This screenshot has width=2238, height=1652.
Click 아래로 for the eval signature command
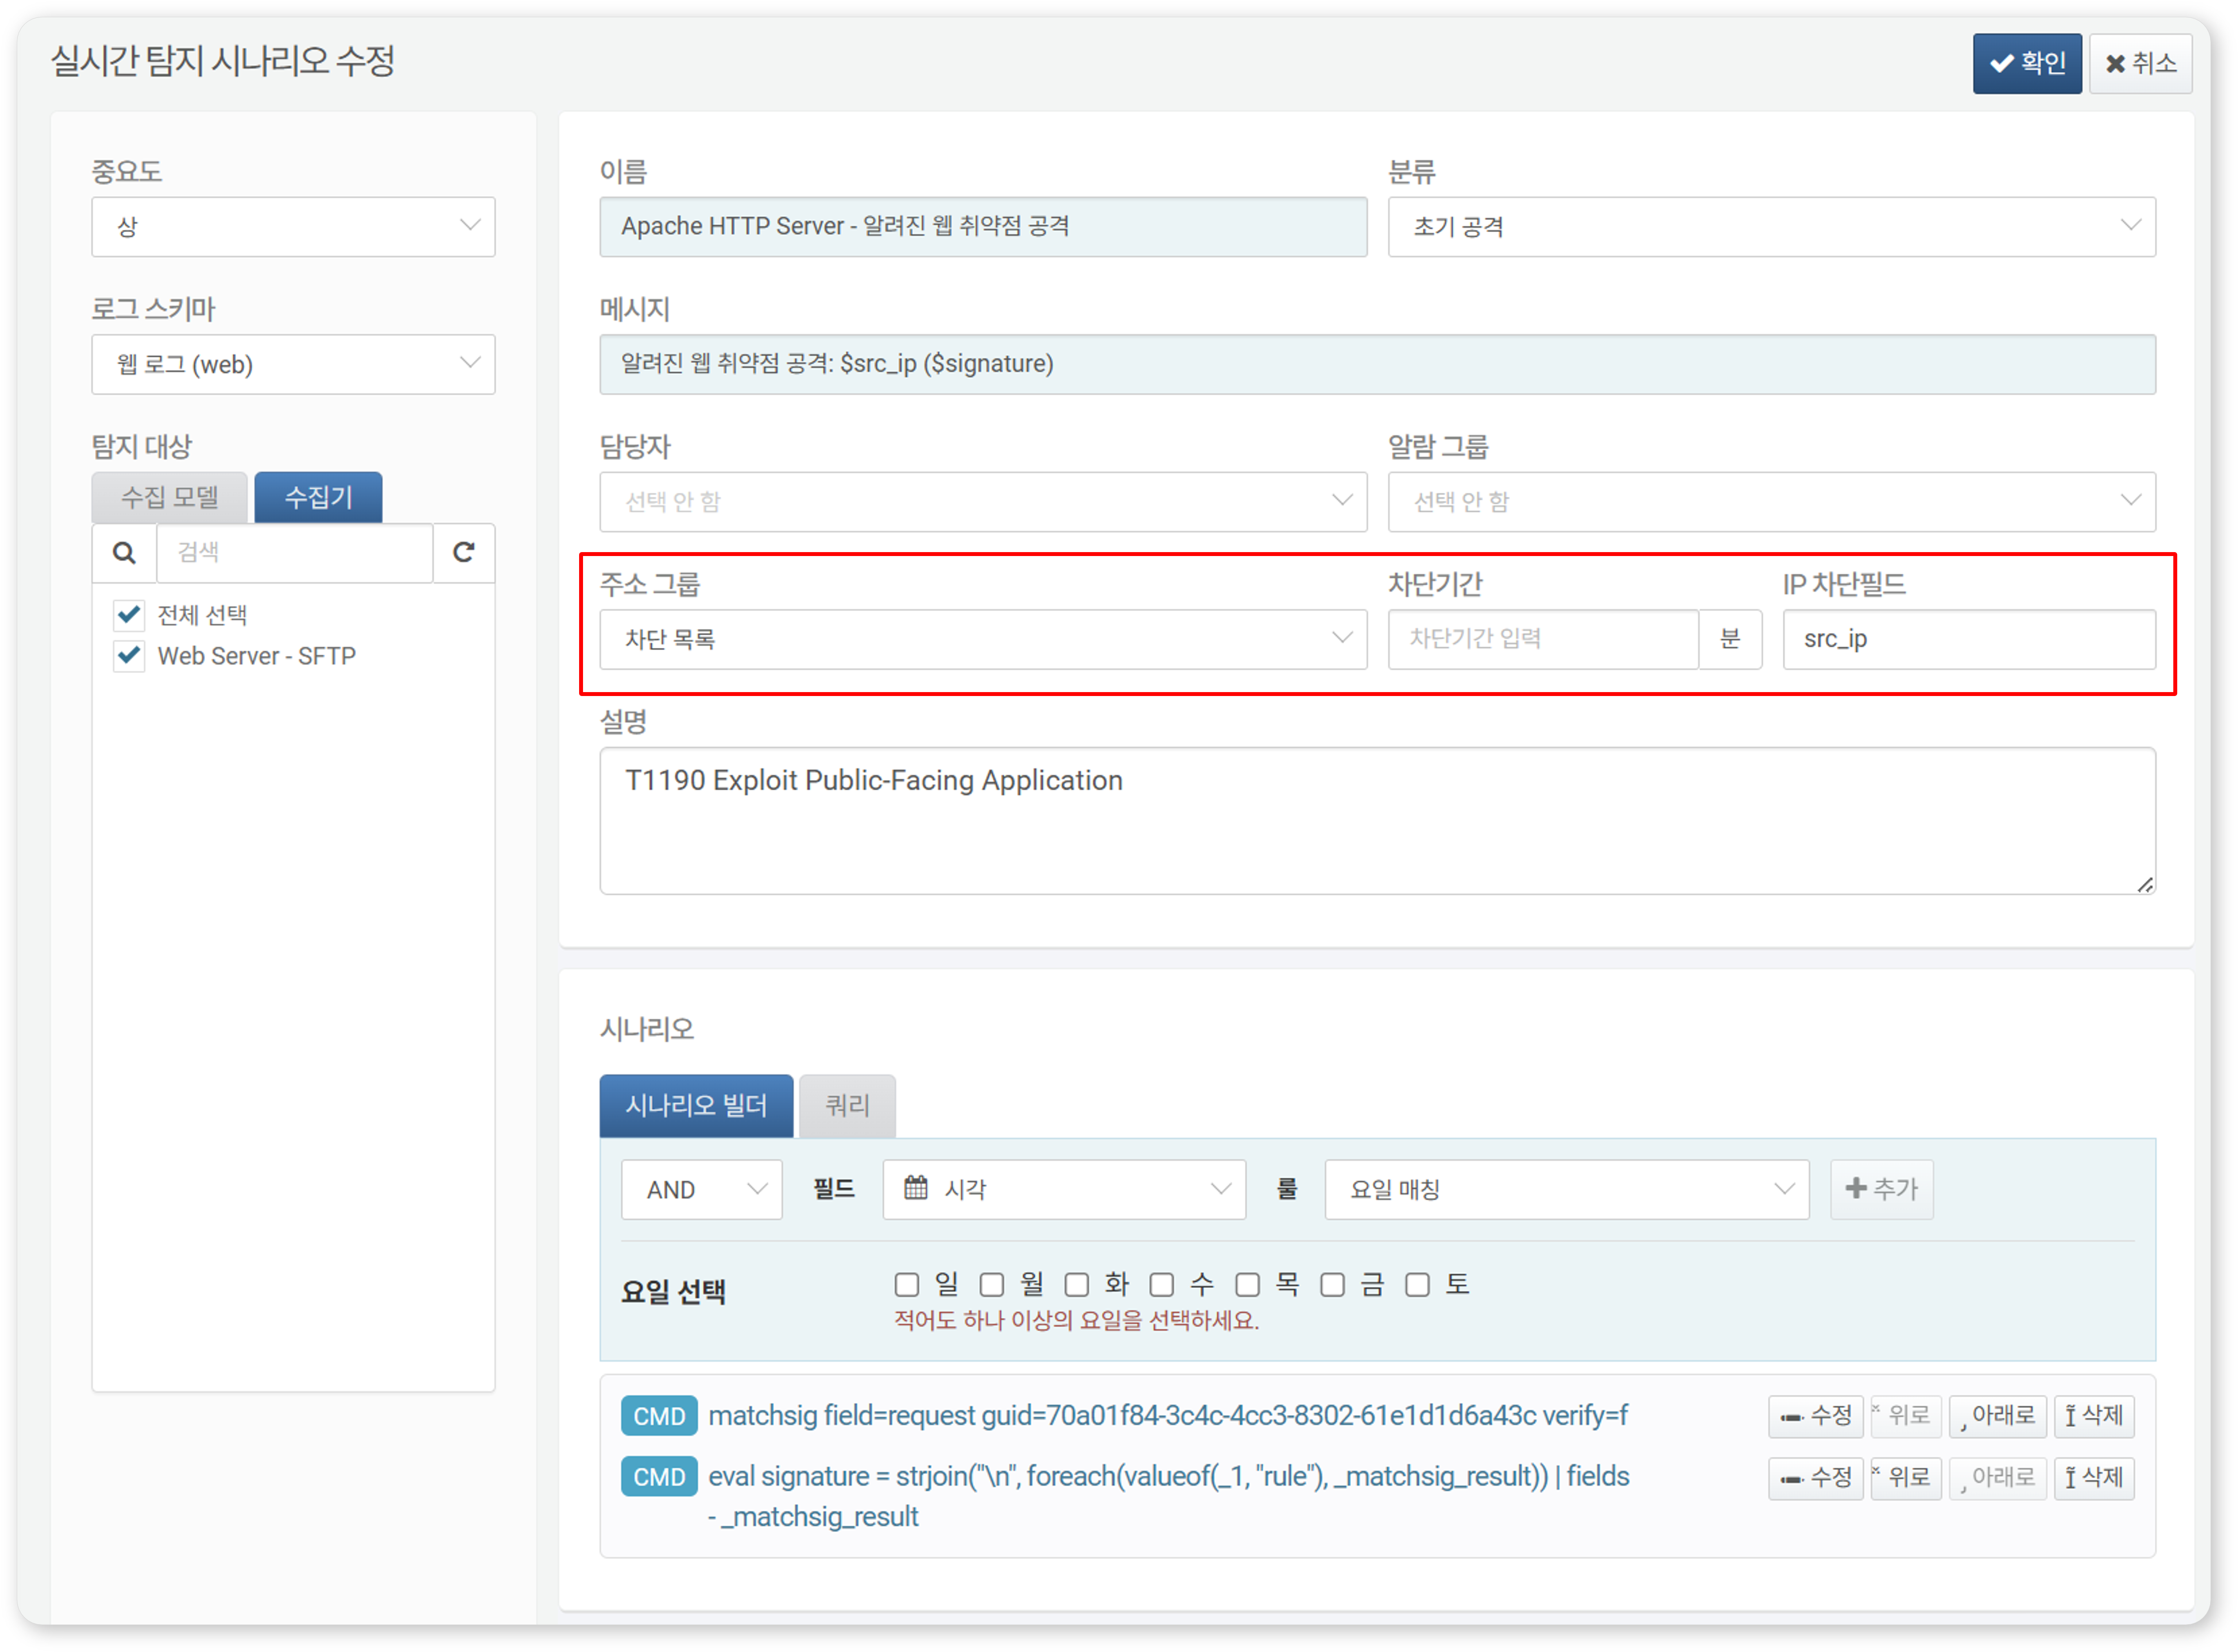1998,1479
